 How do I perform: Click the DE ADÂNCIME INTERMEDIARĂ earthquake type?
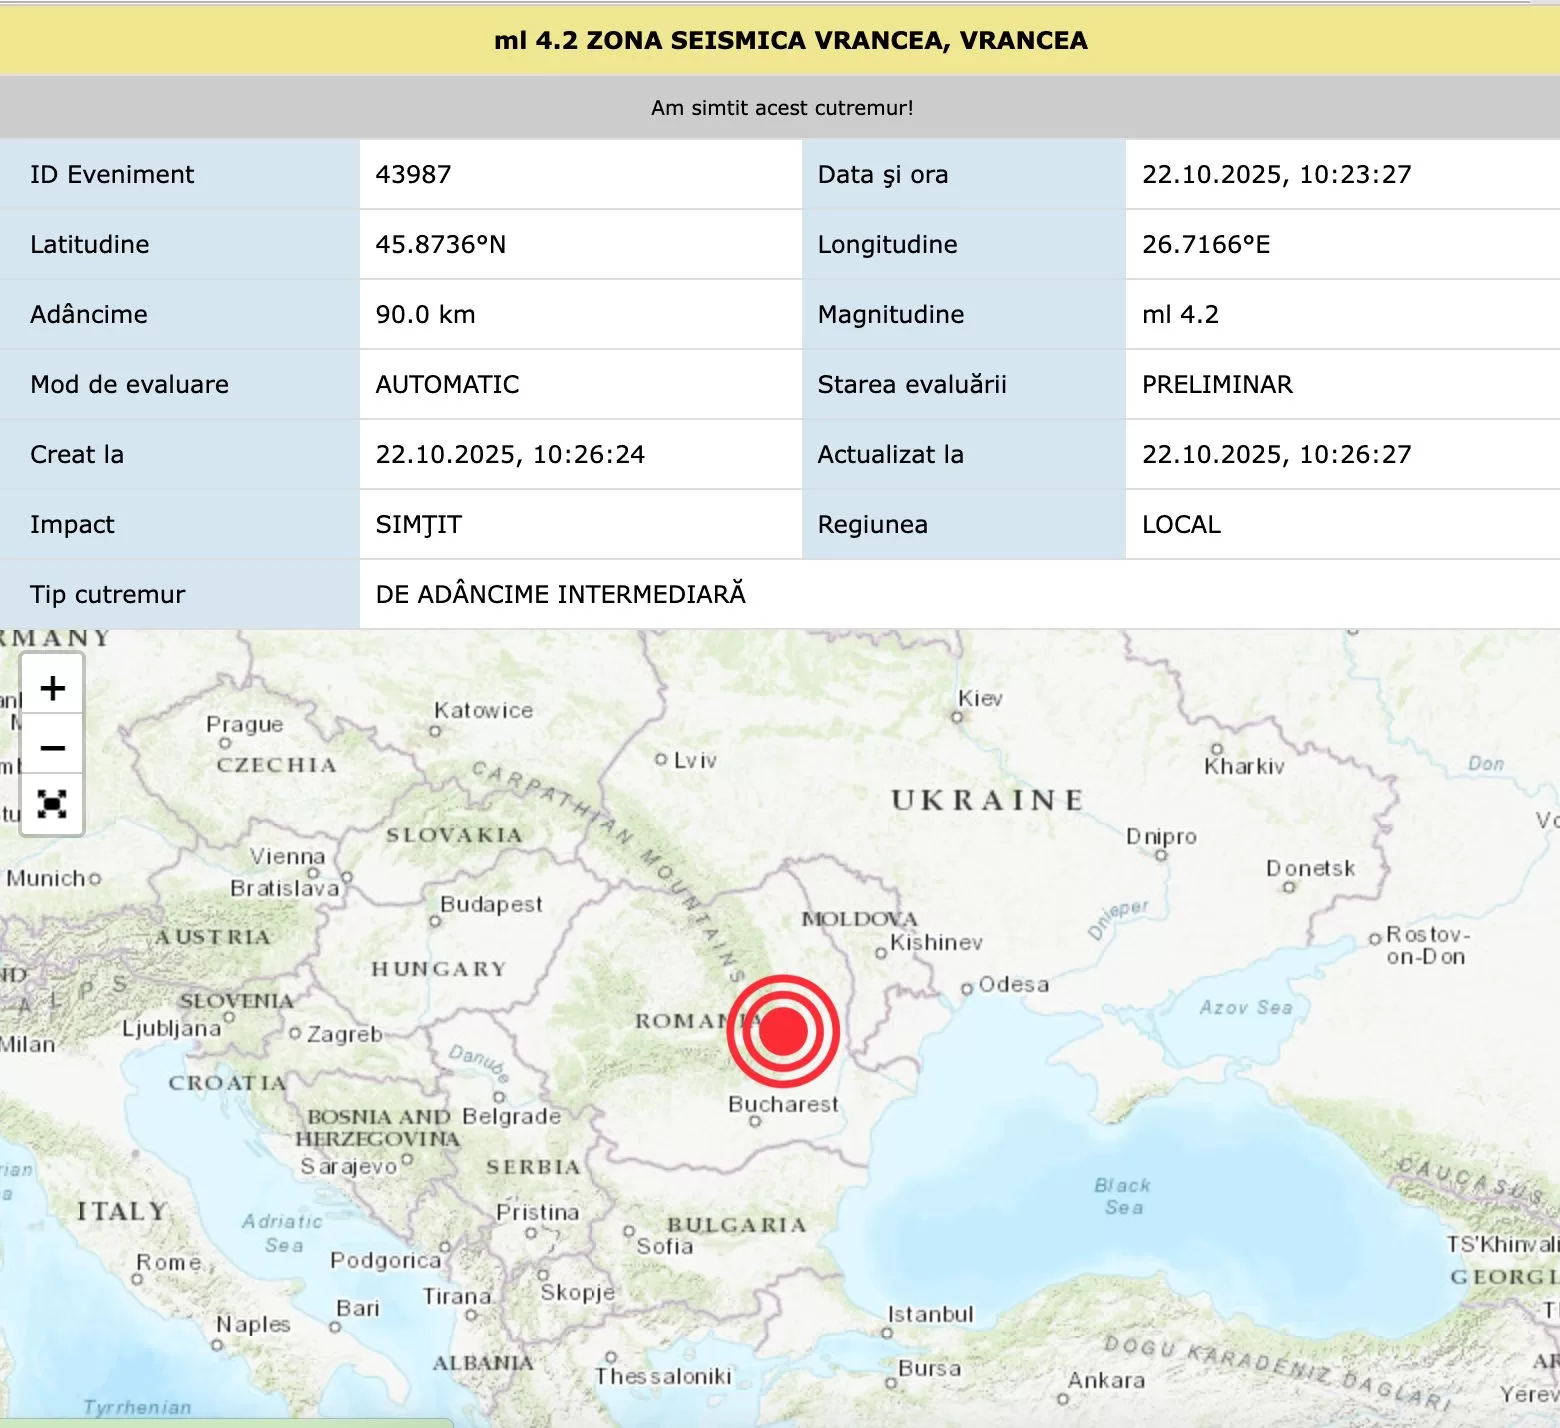point(561,595)
